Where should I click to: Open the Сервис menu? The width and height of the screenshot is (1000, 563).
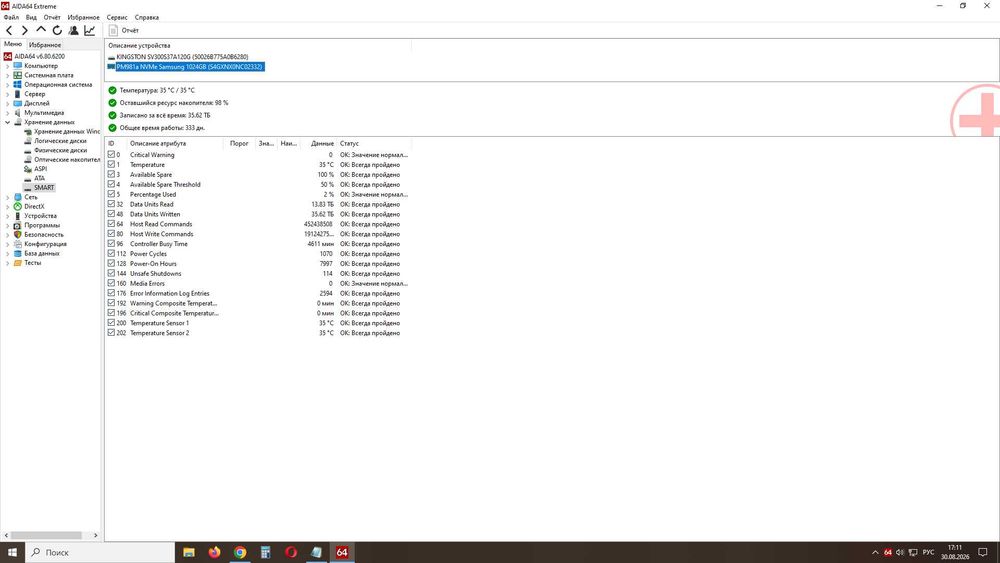tap(117, 17)
